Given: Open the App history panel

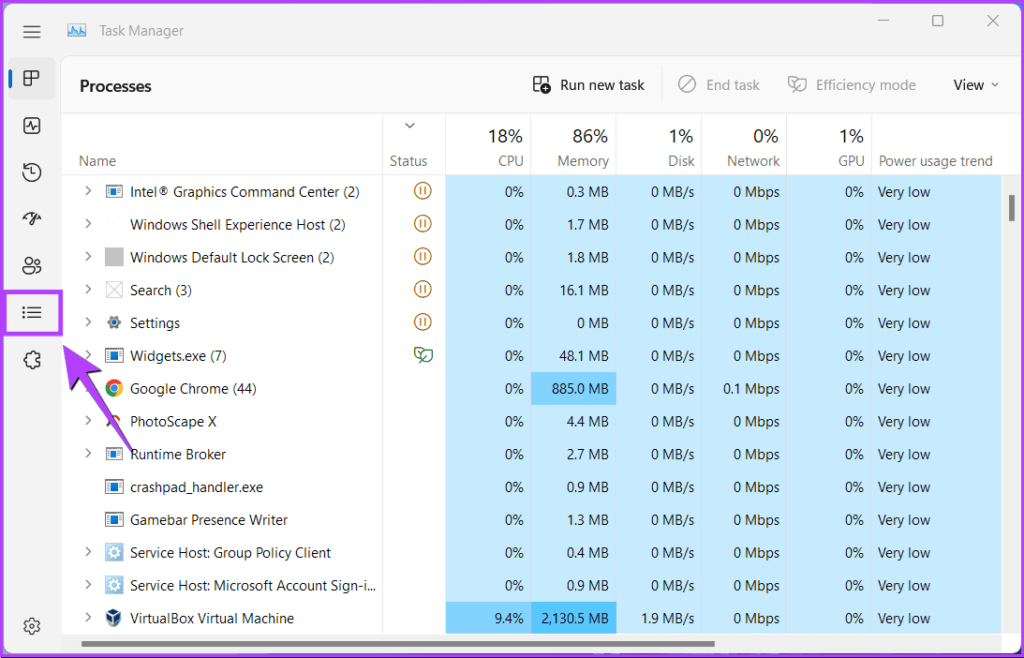Looking at the screenshot, I should click(x=31, y=172).
